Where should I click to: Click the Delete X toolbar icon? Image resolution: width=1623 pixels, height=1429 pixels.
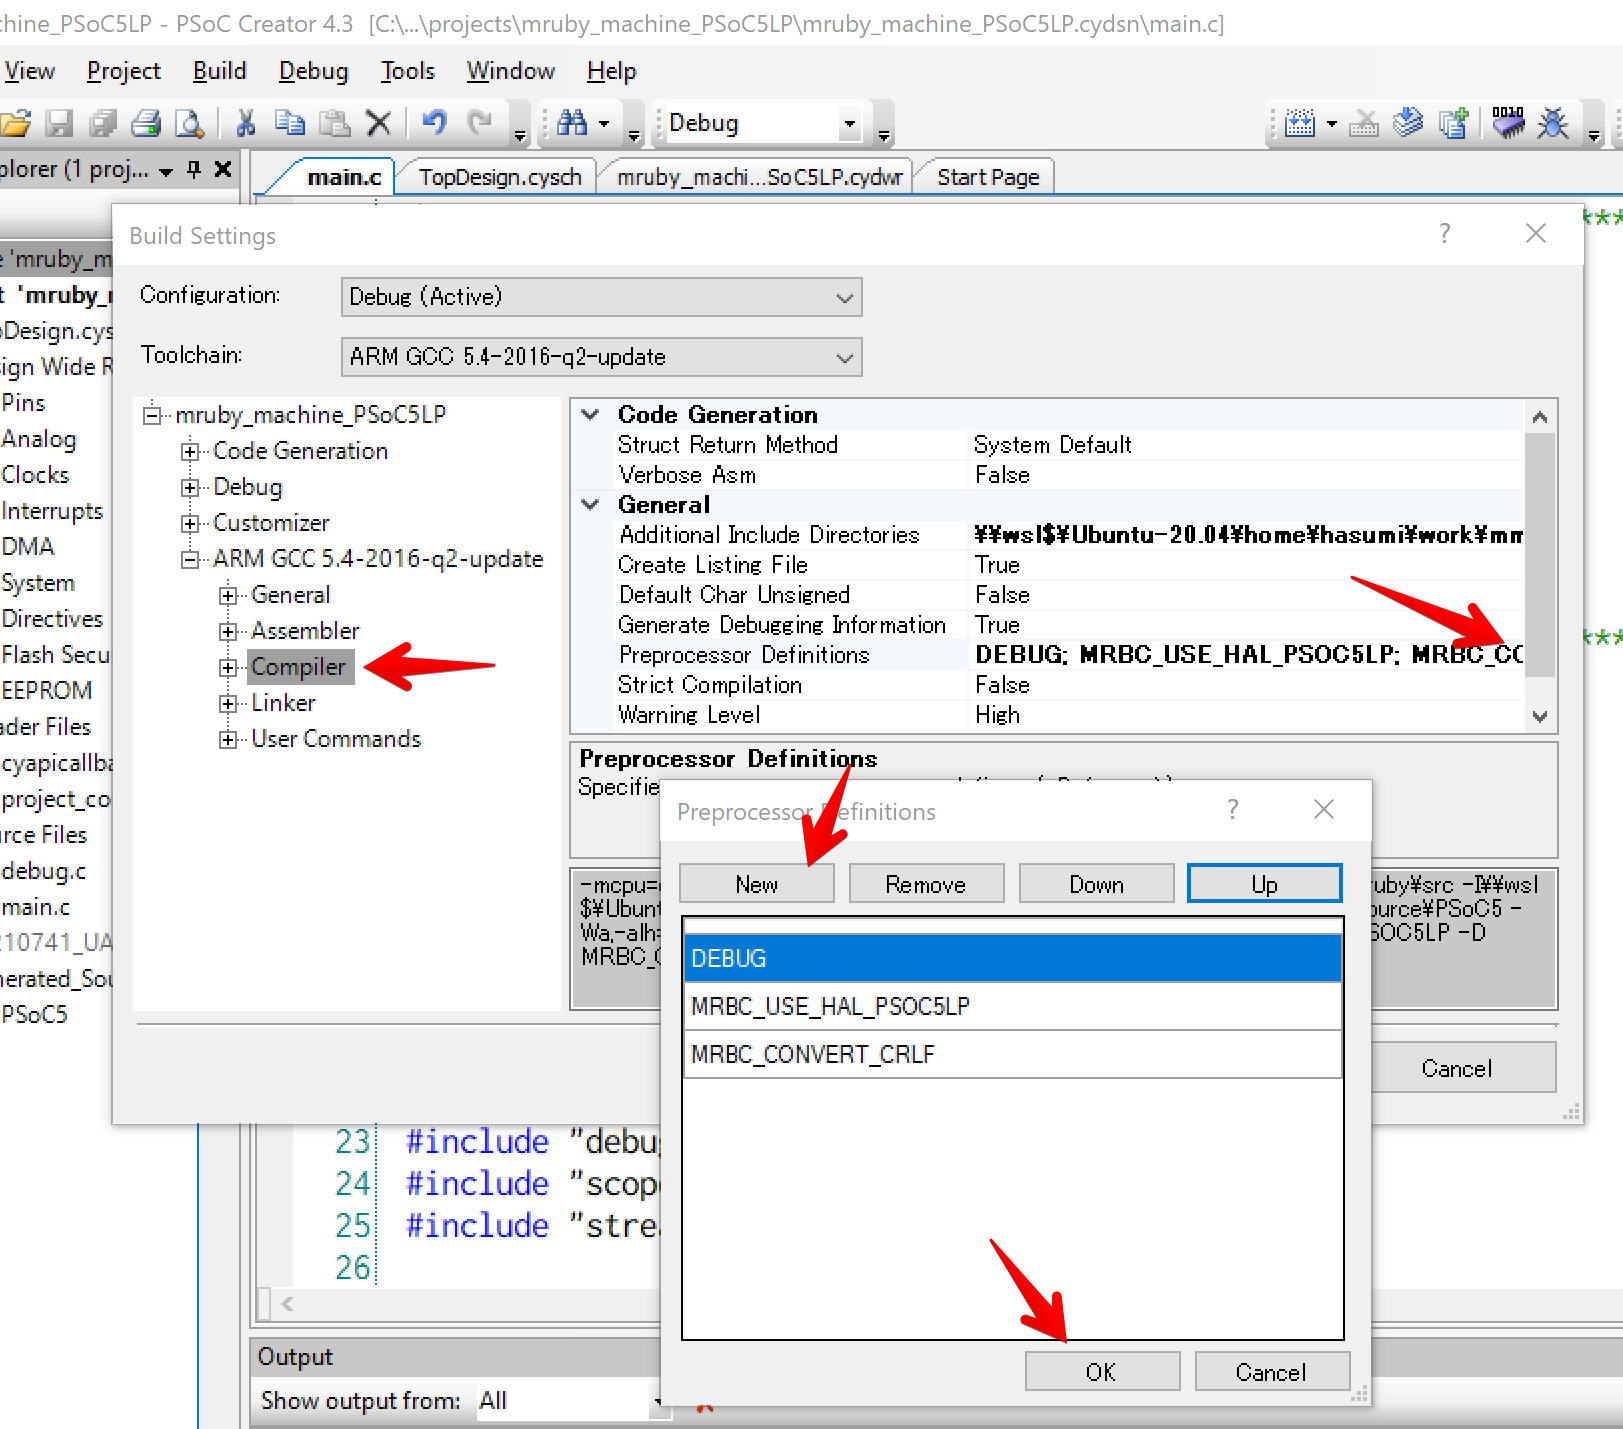[378, 123]
